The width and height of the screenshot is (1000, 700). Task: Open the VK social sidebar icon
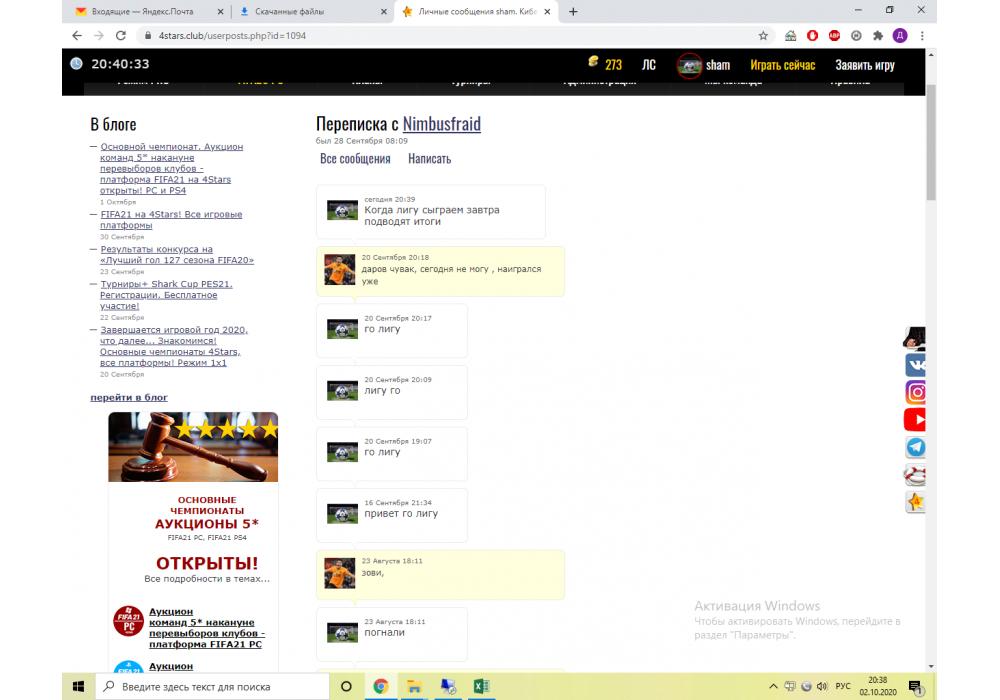point(915,365)
